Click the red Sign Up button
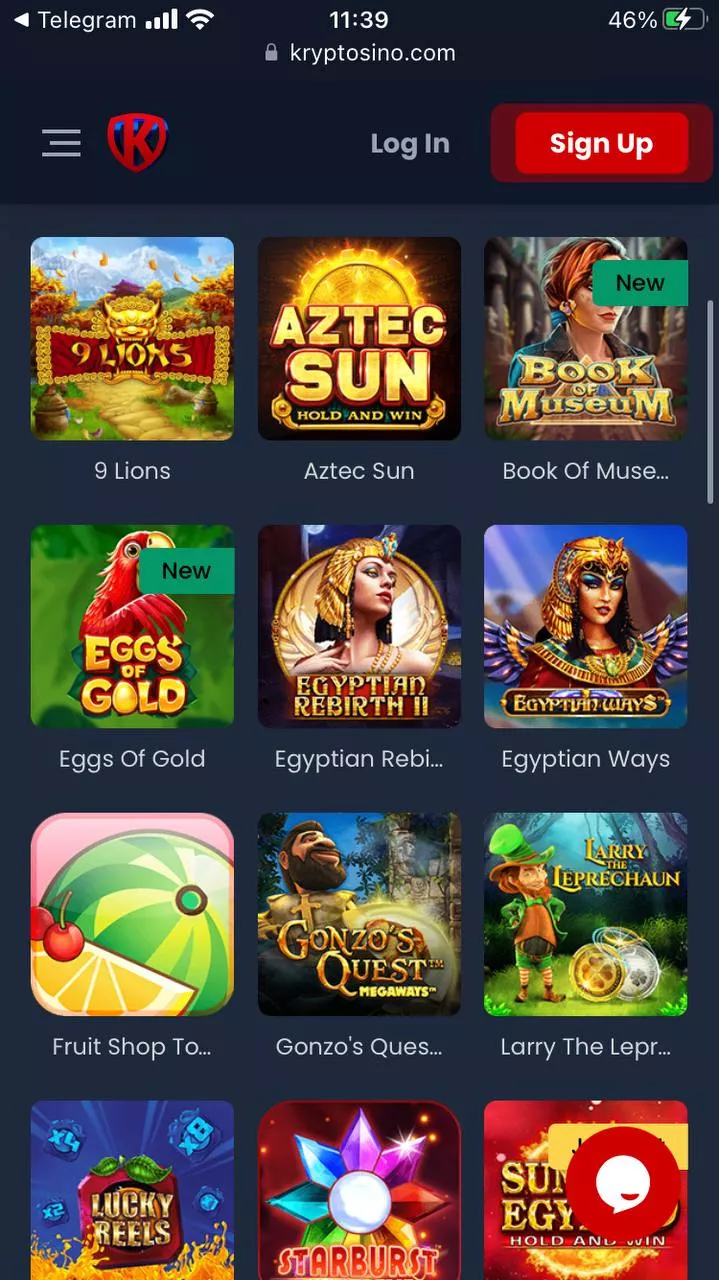 coord(601,143)
